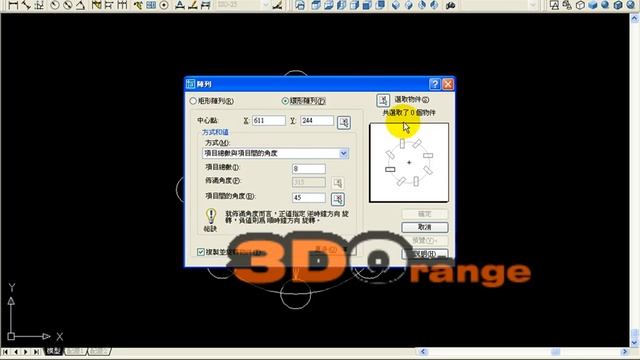
Task: Click the center point X input field
Action: click(269, 121)
